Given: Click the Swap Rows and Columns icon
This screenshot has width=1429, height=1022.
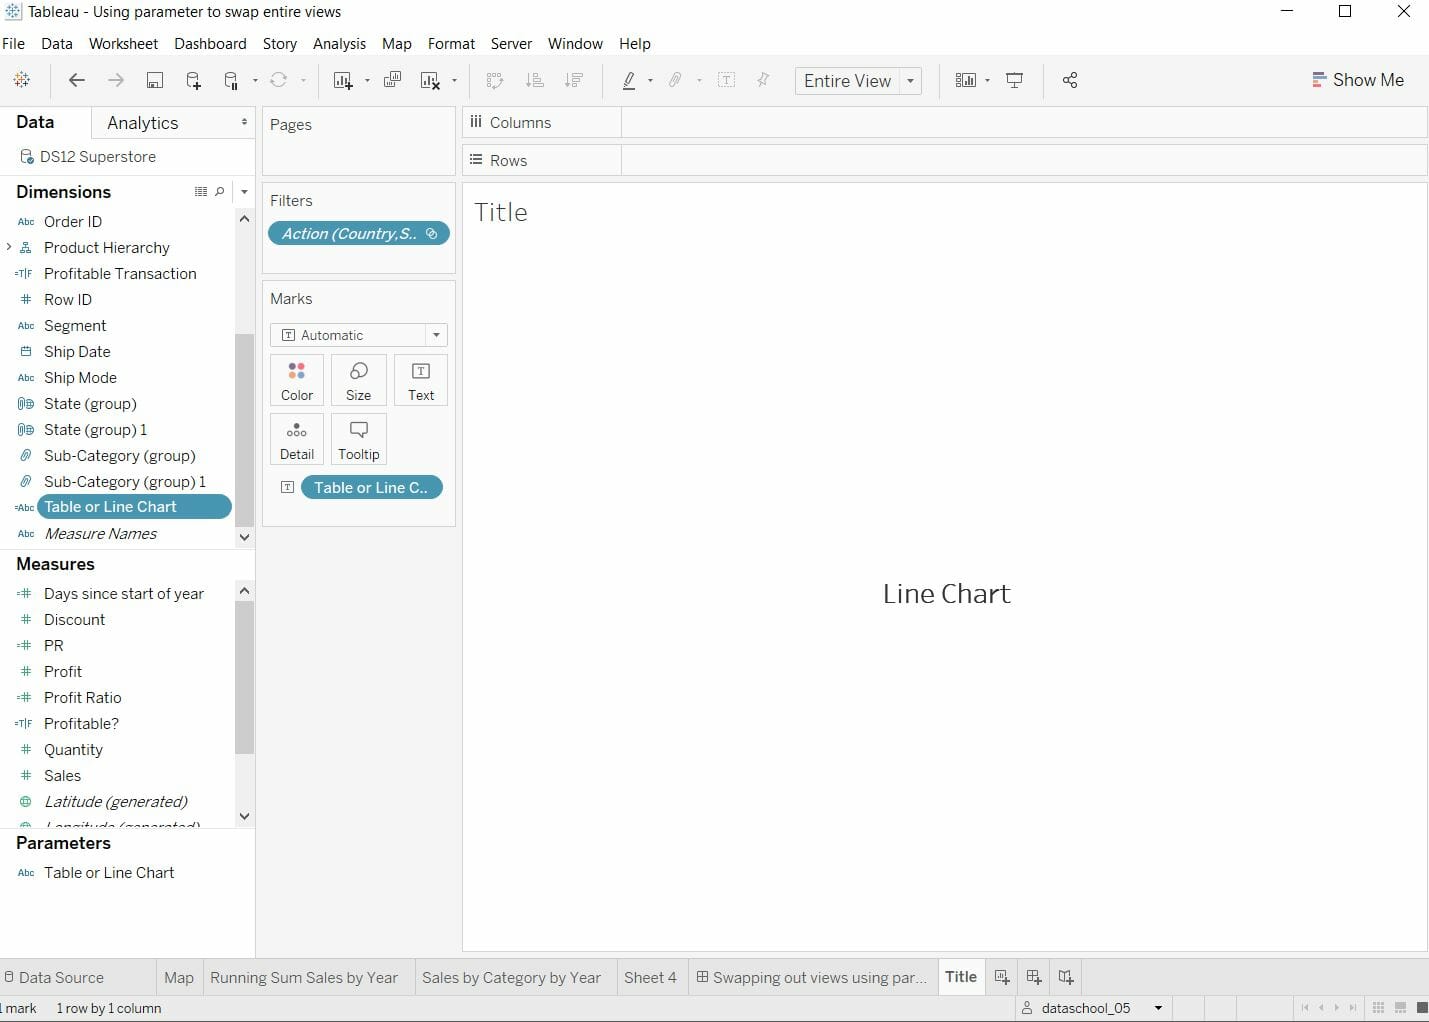Looking at the screenshot, I should pos(494,81).
